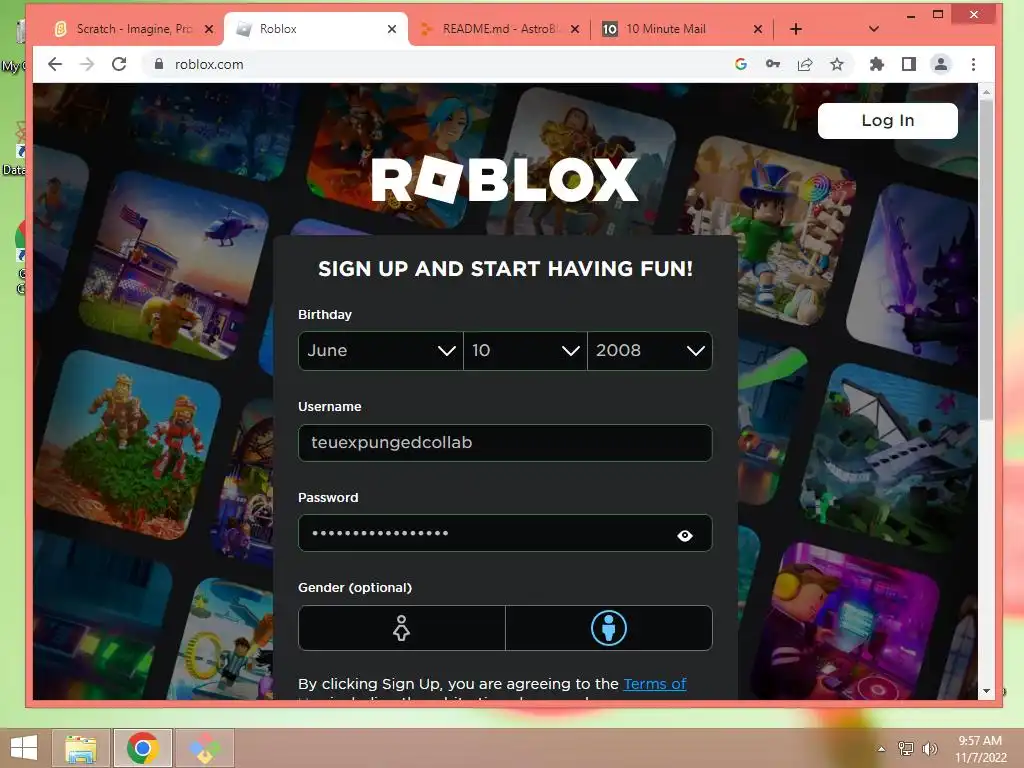Screen dimensions: 1024x768
Task: Click the scrollbar up arrow
Action: (986, 93)
